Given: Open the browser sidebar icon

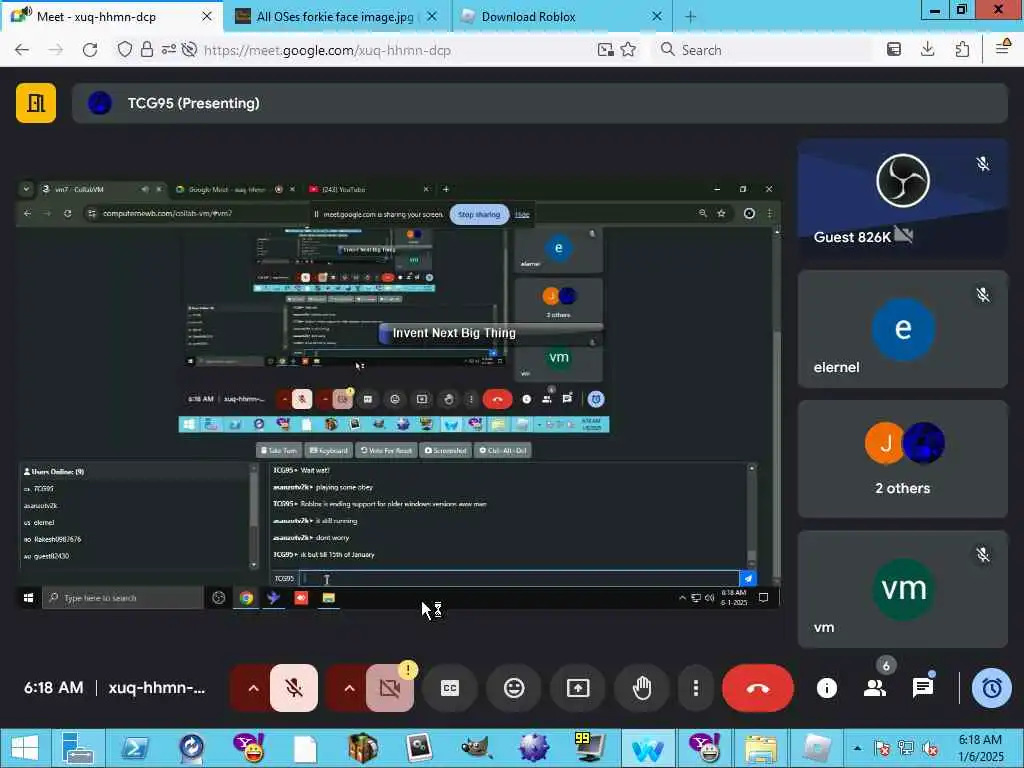Looking at the screenshot, I should coord(894,50).
